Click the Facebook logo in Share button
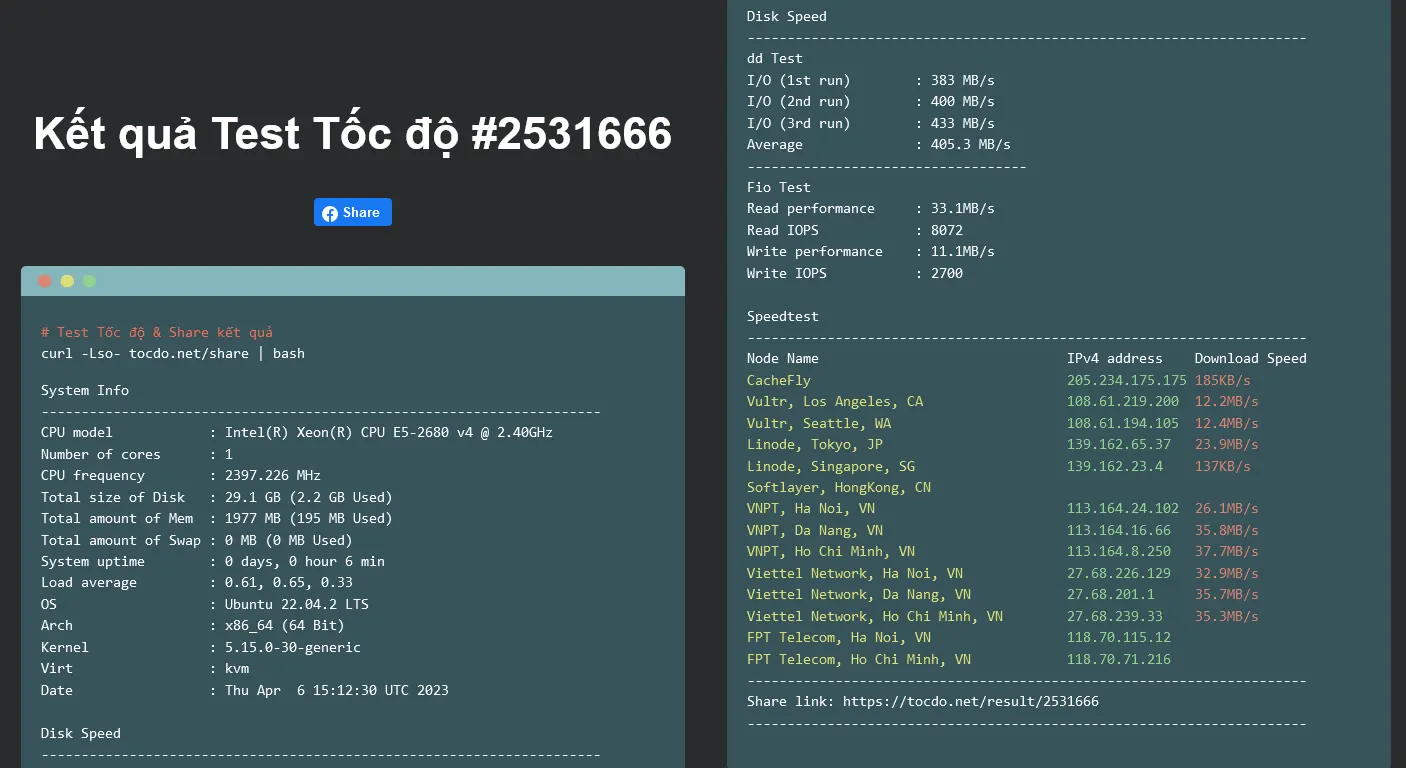This screenshot has height=768, width=1406. 330,213
